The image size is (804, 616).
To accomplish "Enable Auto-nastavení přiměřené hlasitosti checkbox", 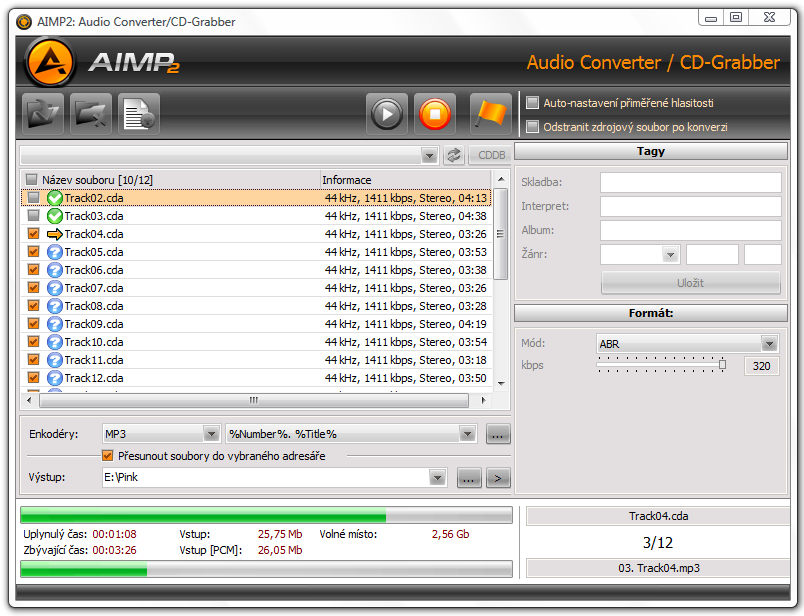I will point(533,103).
